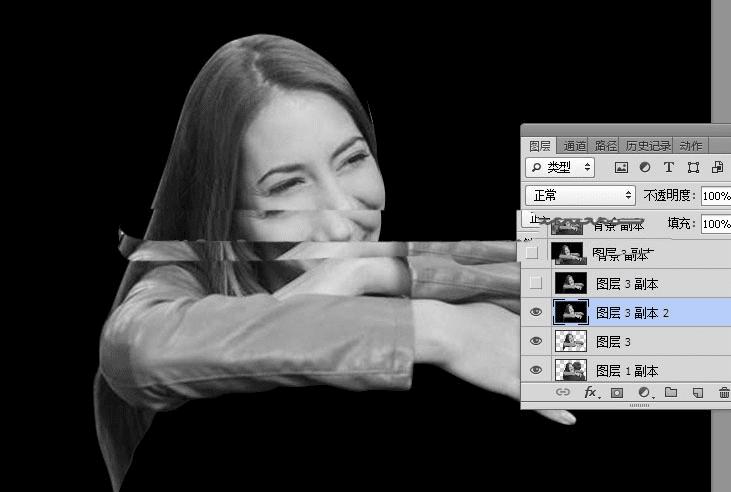
Task: Click the 不透明度 label
Action: pyautogui.click(x=669, y=195)
